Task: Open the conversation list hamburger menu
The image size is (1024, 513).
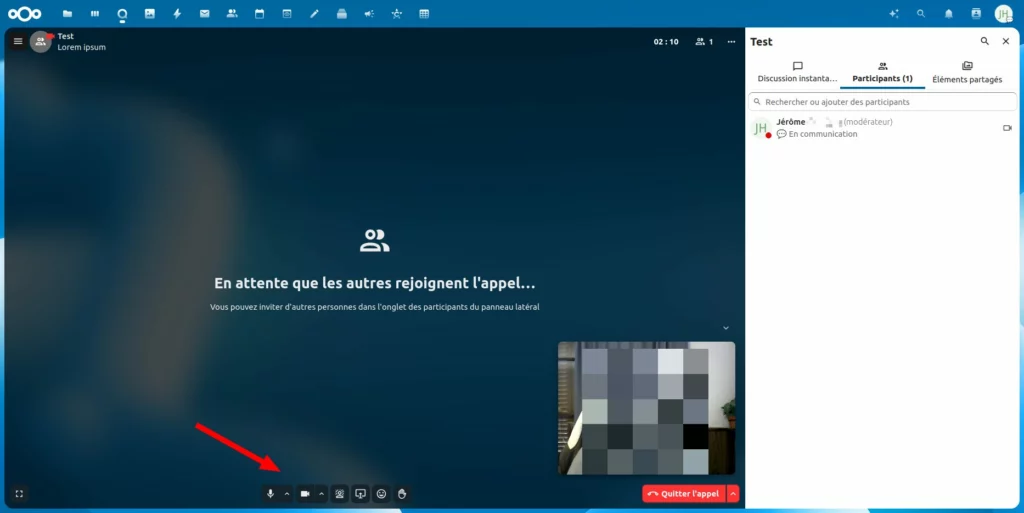Action: [x=18, y=41]
